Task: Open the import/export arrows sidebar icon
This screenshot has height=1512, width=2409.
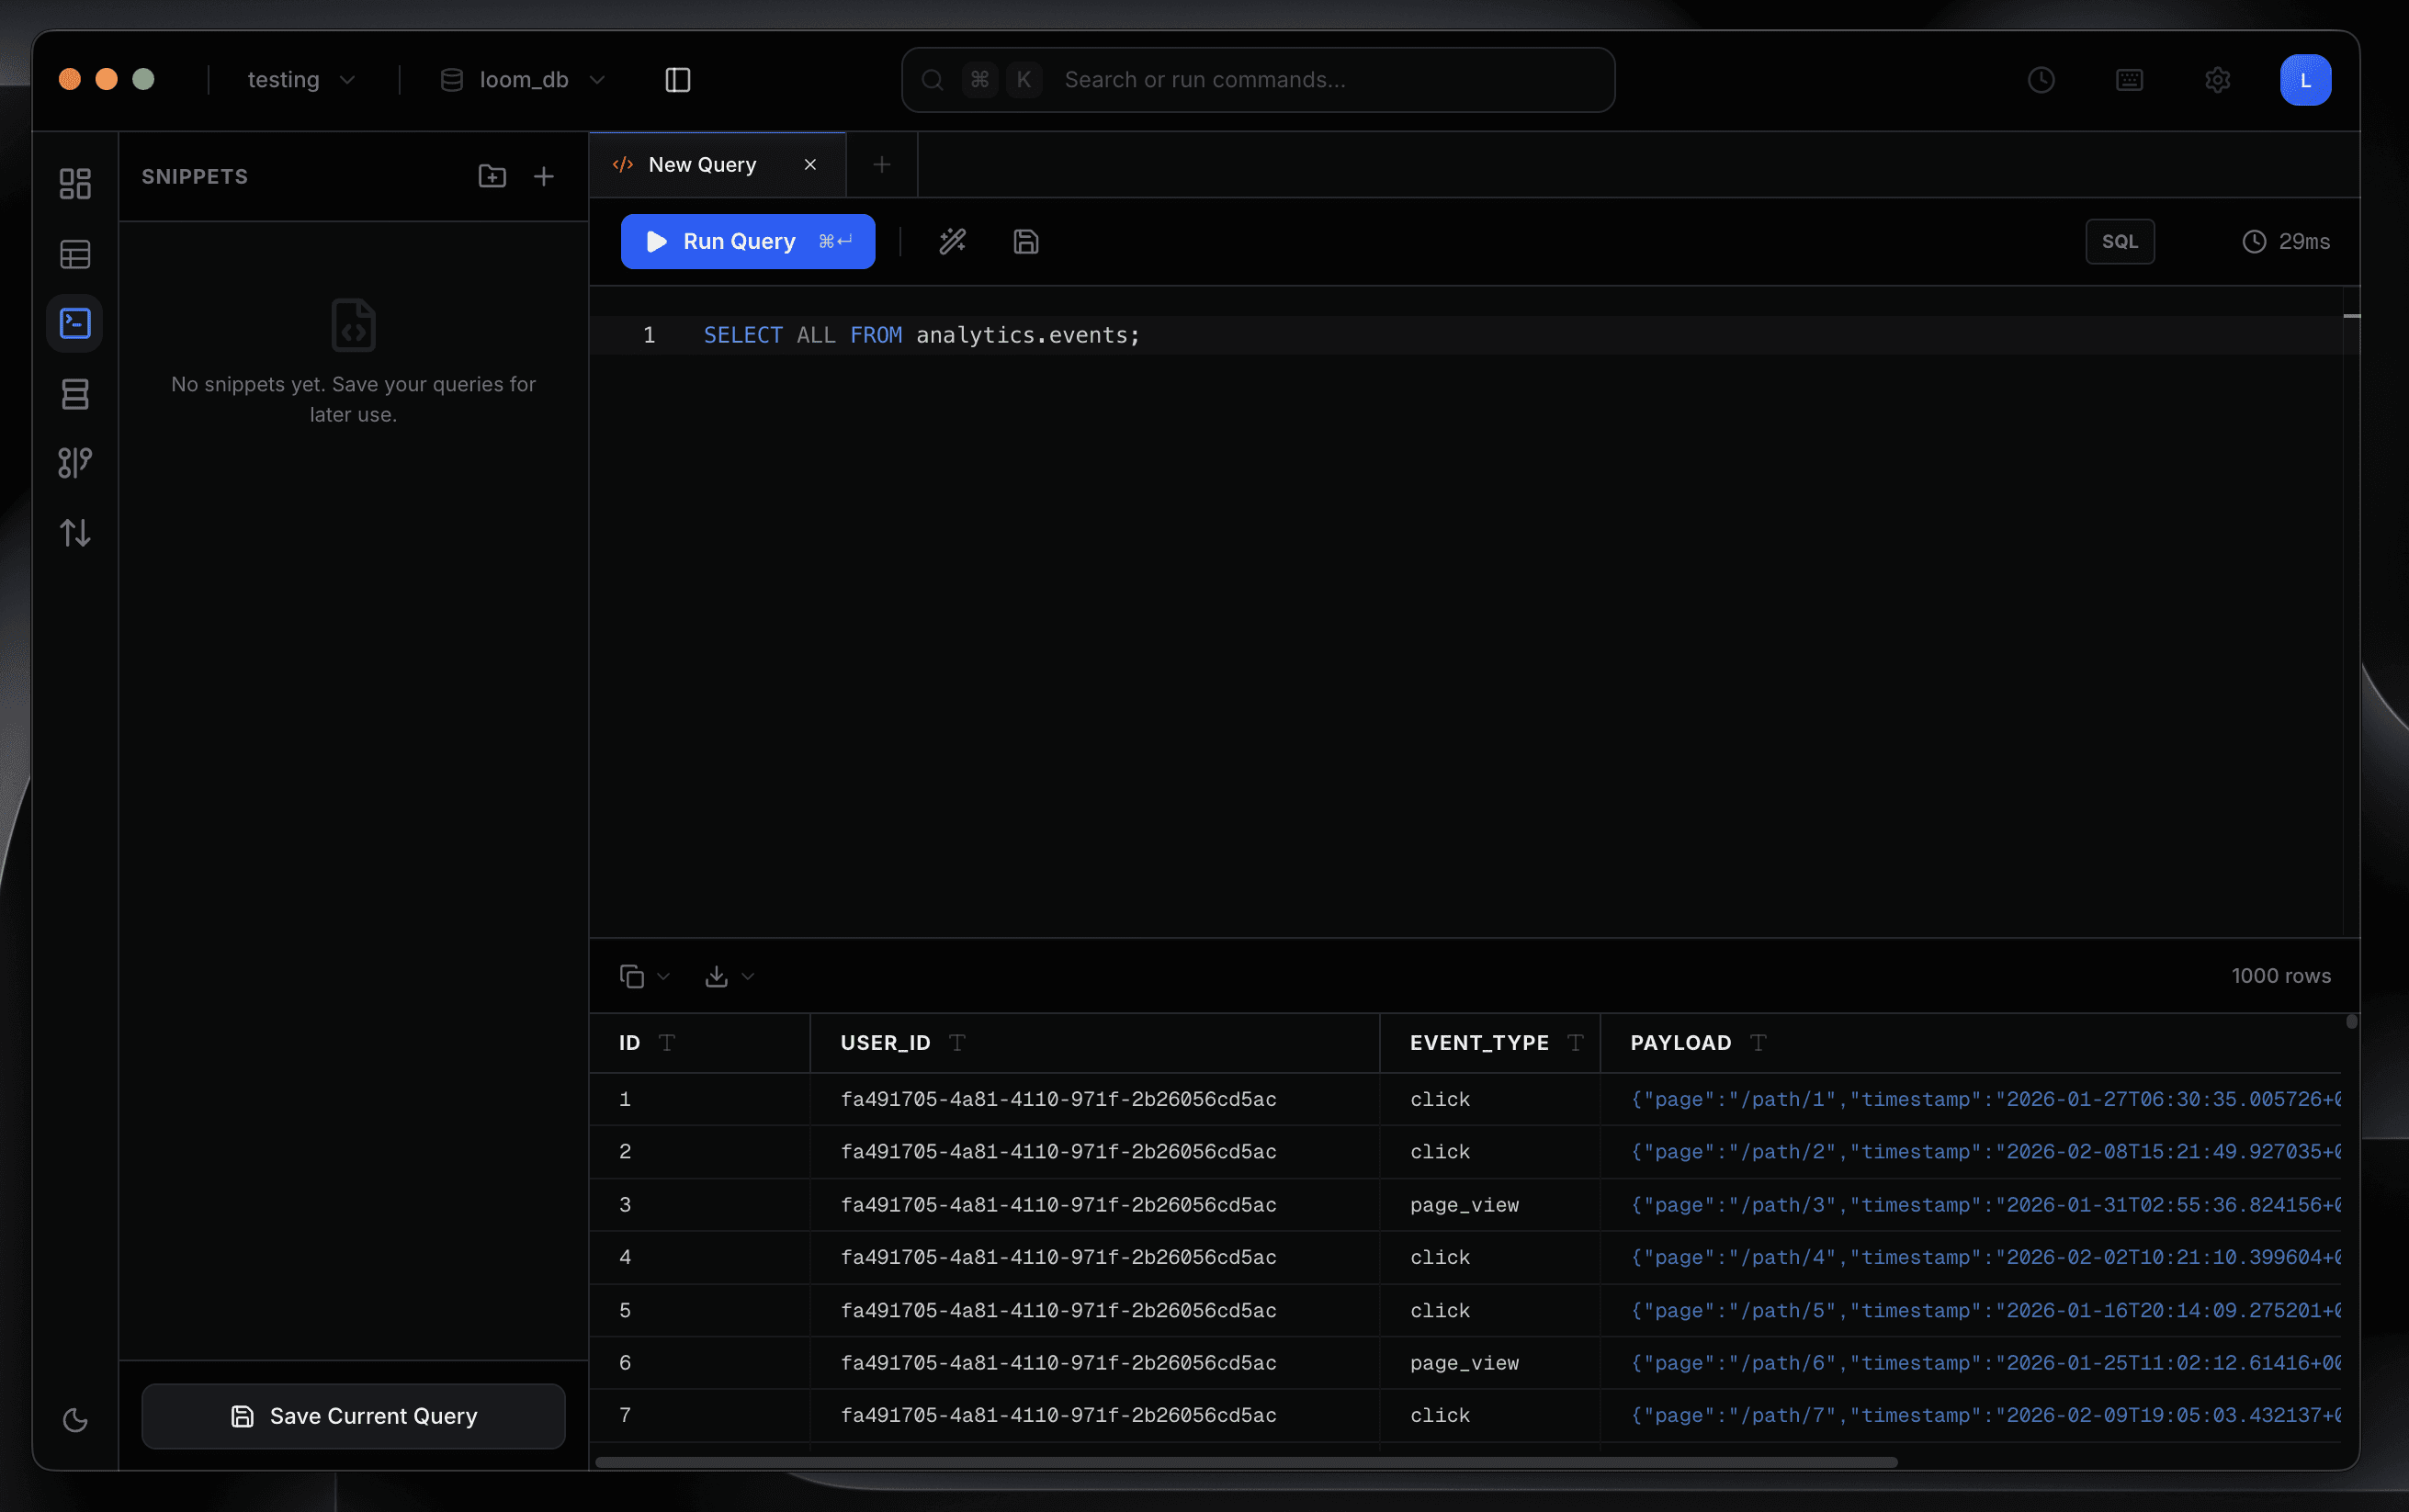Action: (x=75, y=532)
